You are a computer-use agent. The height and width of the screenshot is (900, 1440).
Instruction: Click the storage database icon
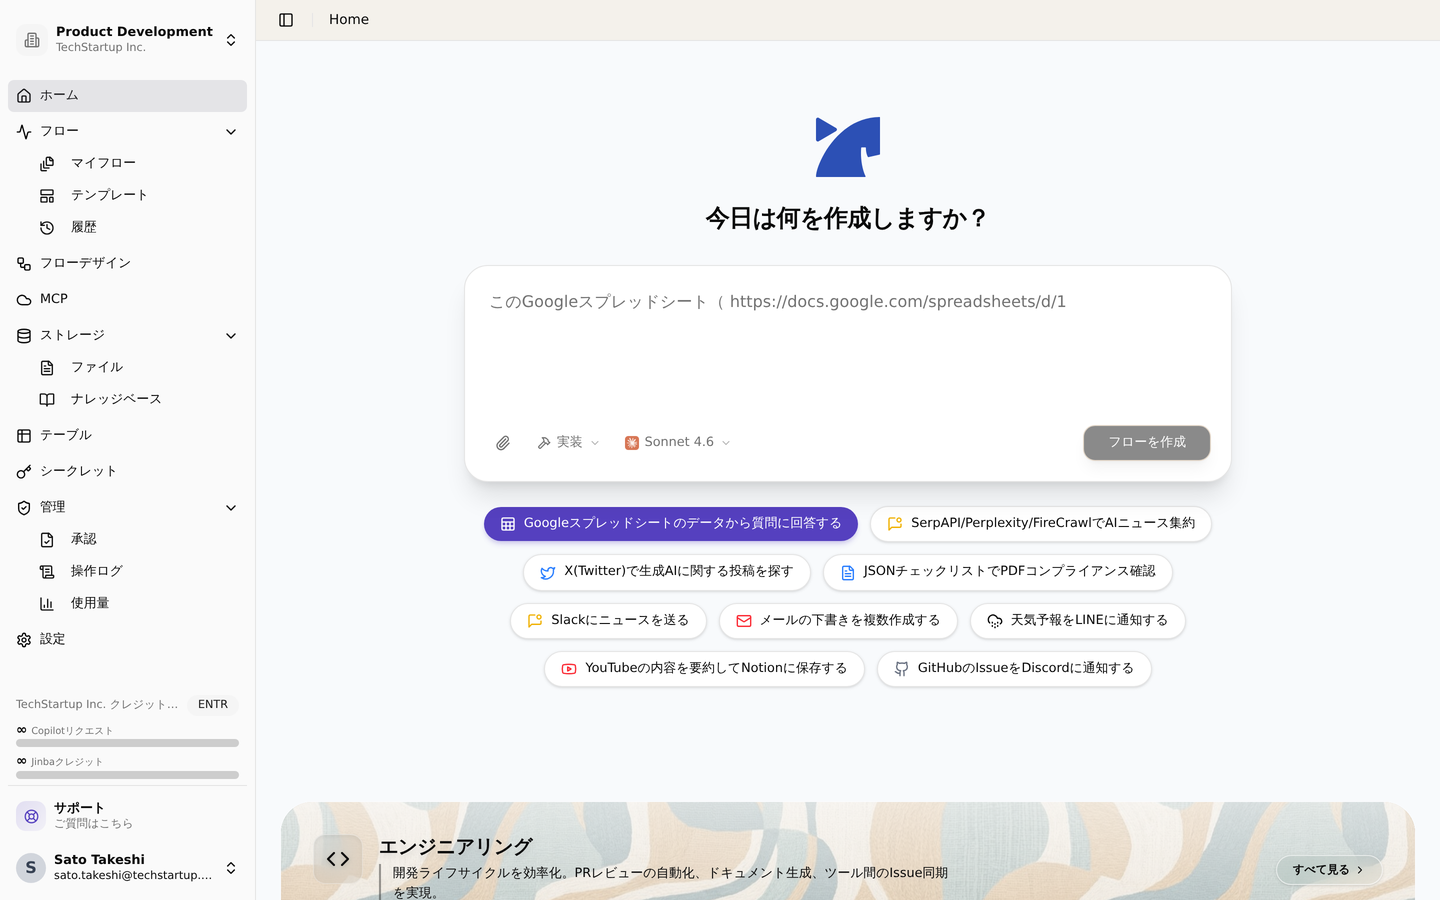[x=24, y=336]
